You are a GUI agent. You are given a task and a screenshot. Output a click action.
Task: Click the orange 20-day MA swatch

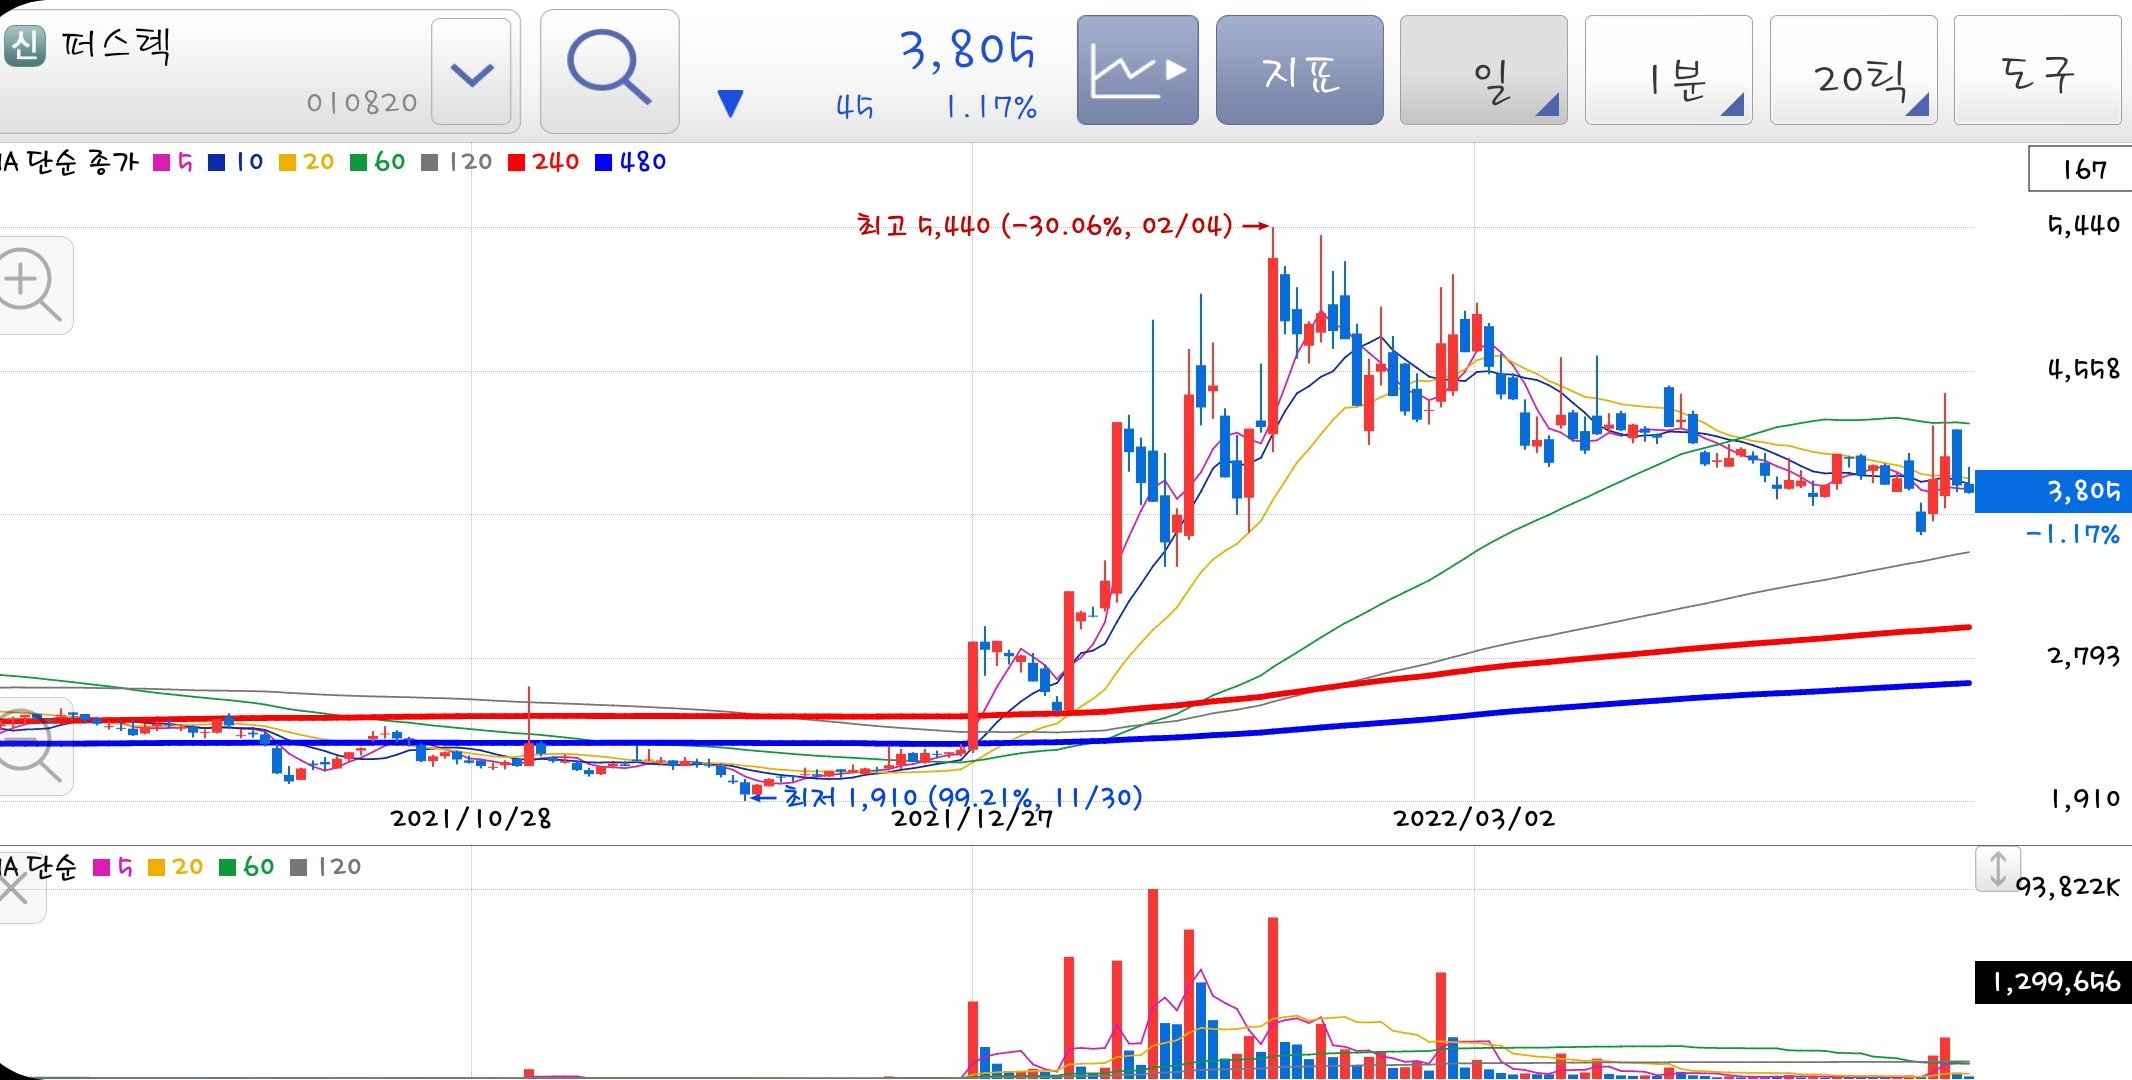coord(288,162)
